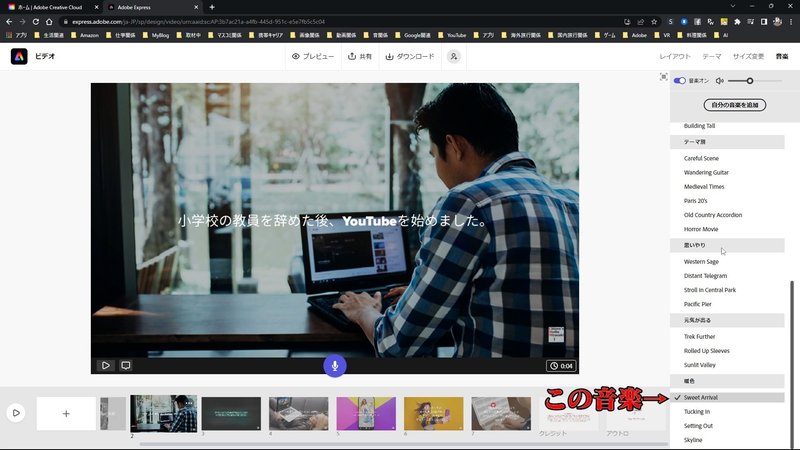
Task: Click the Adobe Express logo icon
Action: pos(19,56)
